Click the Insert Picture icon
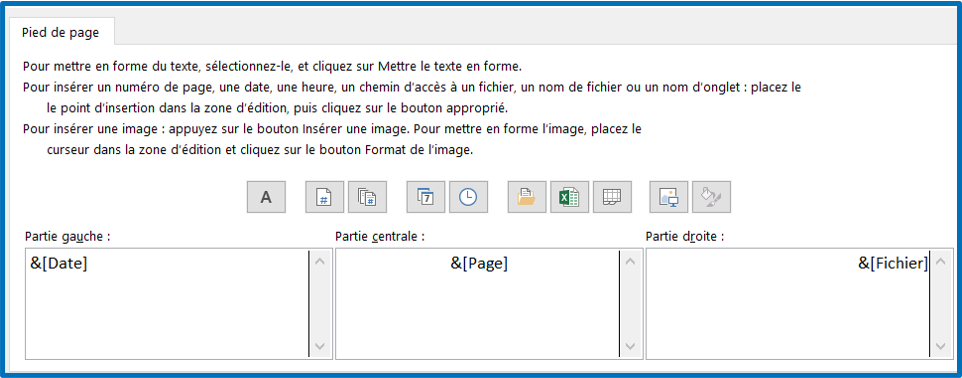 (669, 197)
